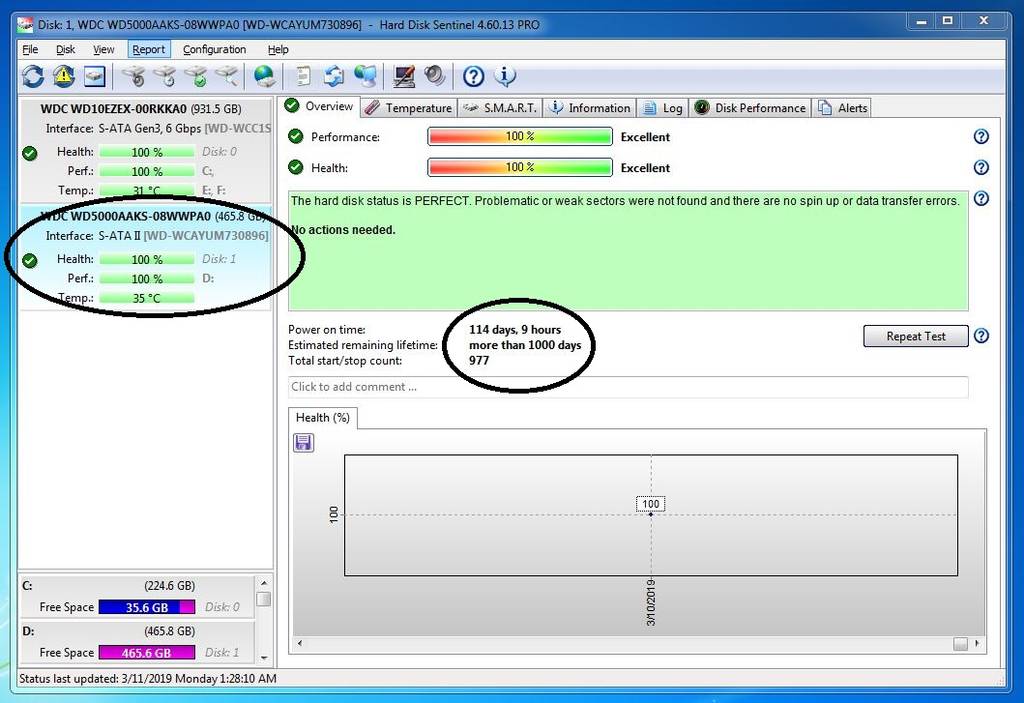Click the Health 100 % gradient bar
The width and height of the screenshot is (1024, 703).
520,167
